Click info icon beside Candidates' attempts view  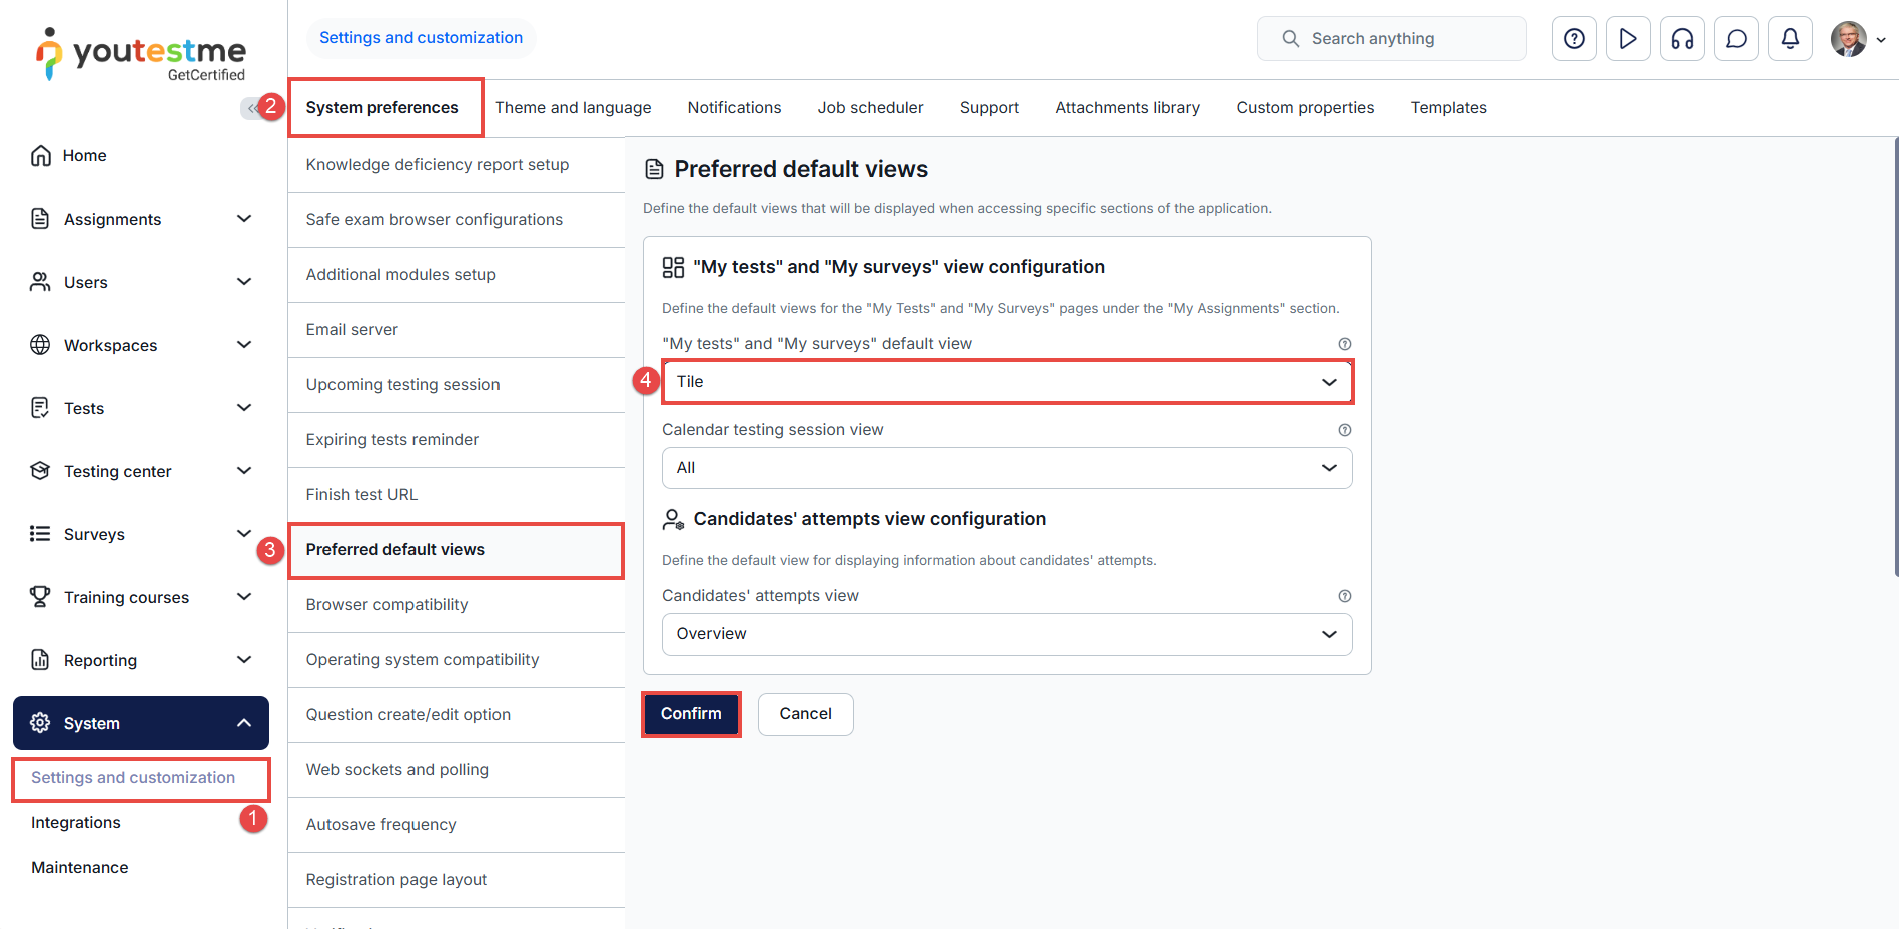click(1344, 596)
